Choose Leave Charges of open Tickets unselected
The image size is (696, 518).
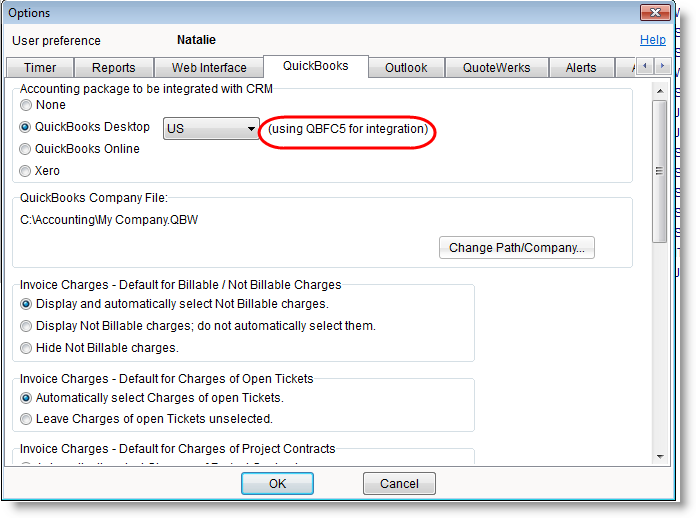tap(25, 419)
